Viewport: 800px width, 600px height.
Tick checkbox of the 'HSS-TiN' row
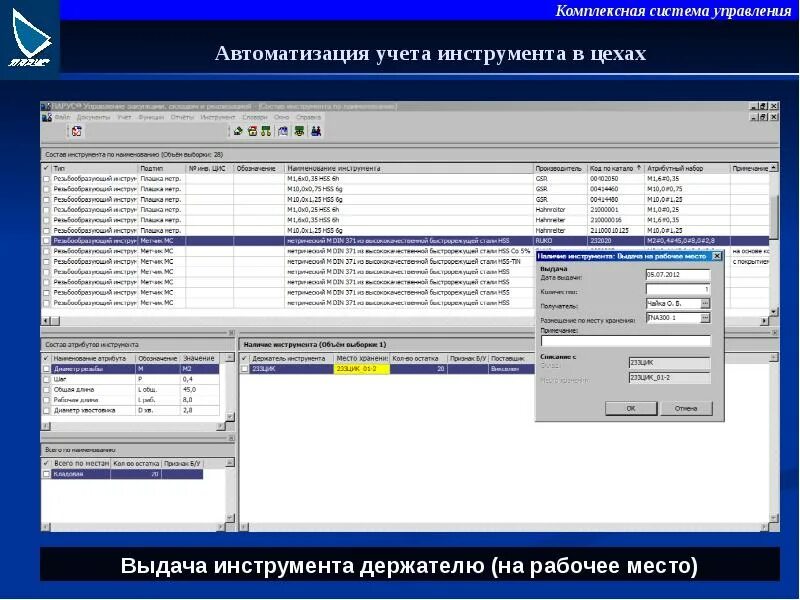47,262
